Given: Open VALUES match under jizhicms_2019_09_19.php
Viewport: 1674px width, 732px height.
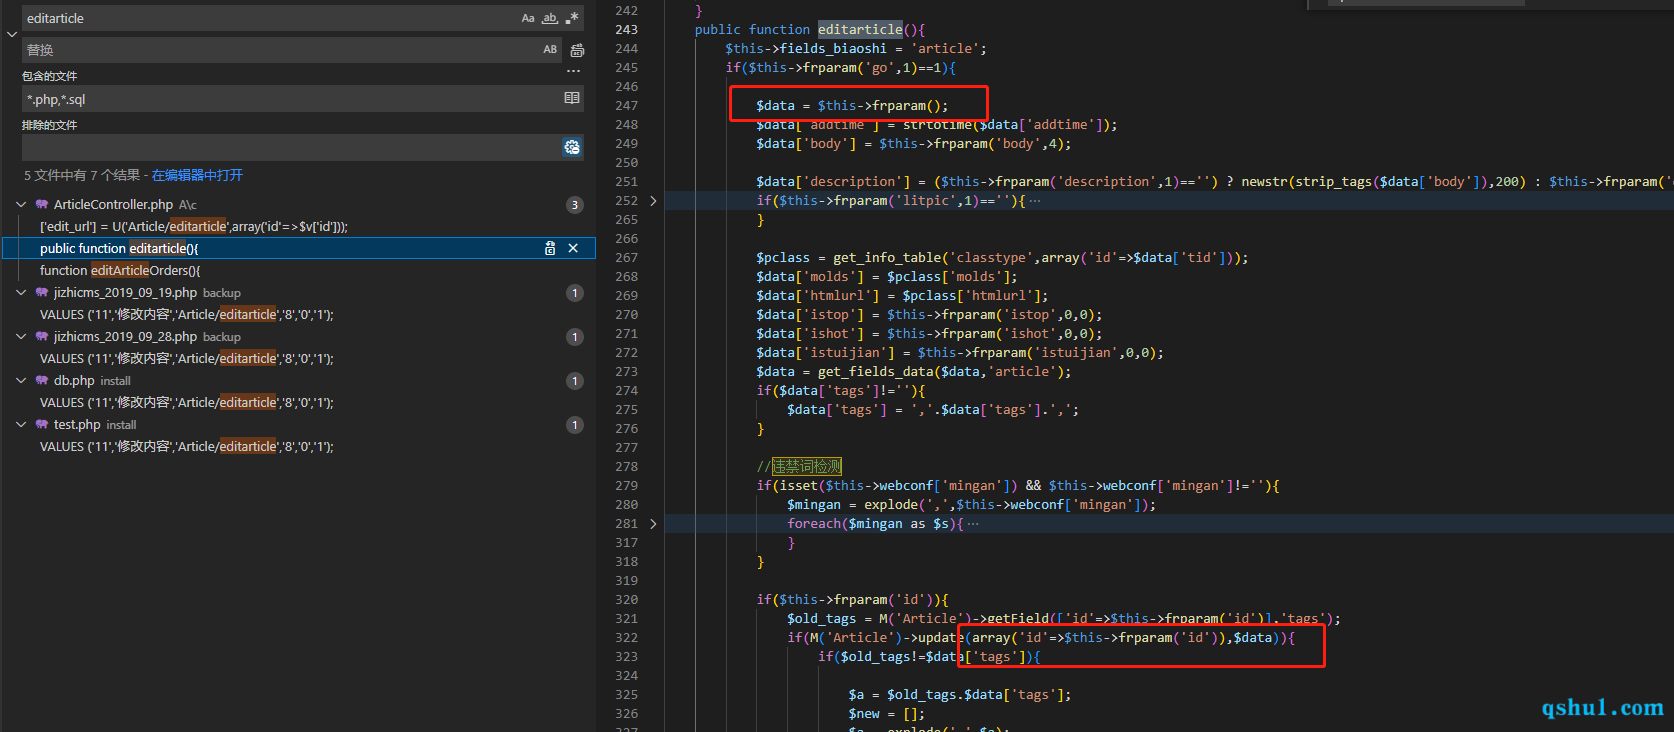Looking at the screenshot, I should coord(187,314).
